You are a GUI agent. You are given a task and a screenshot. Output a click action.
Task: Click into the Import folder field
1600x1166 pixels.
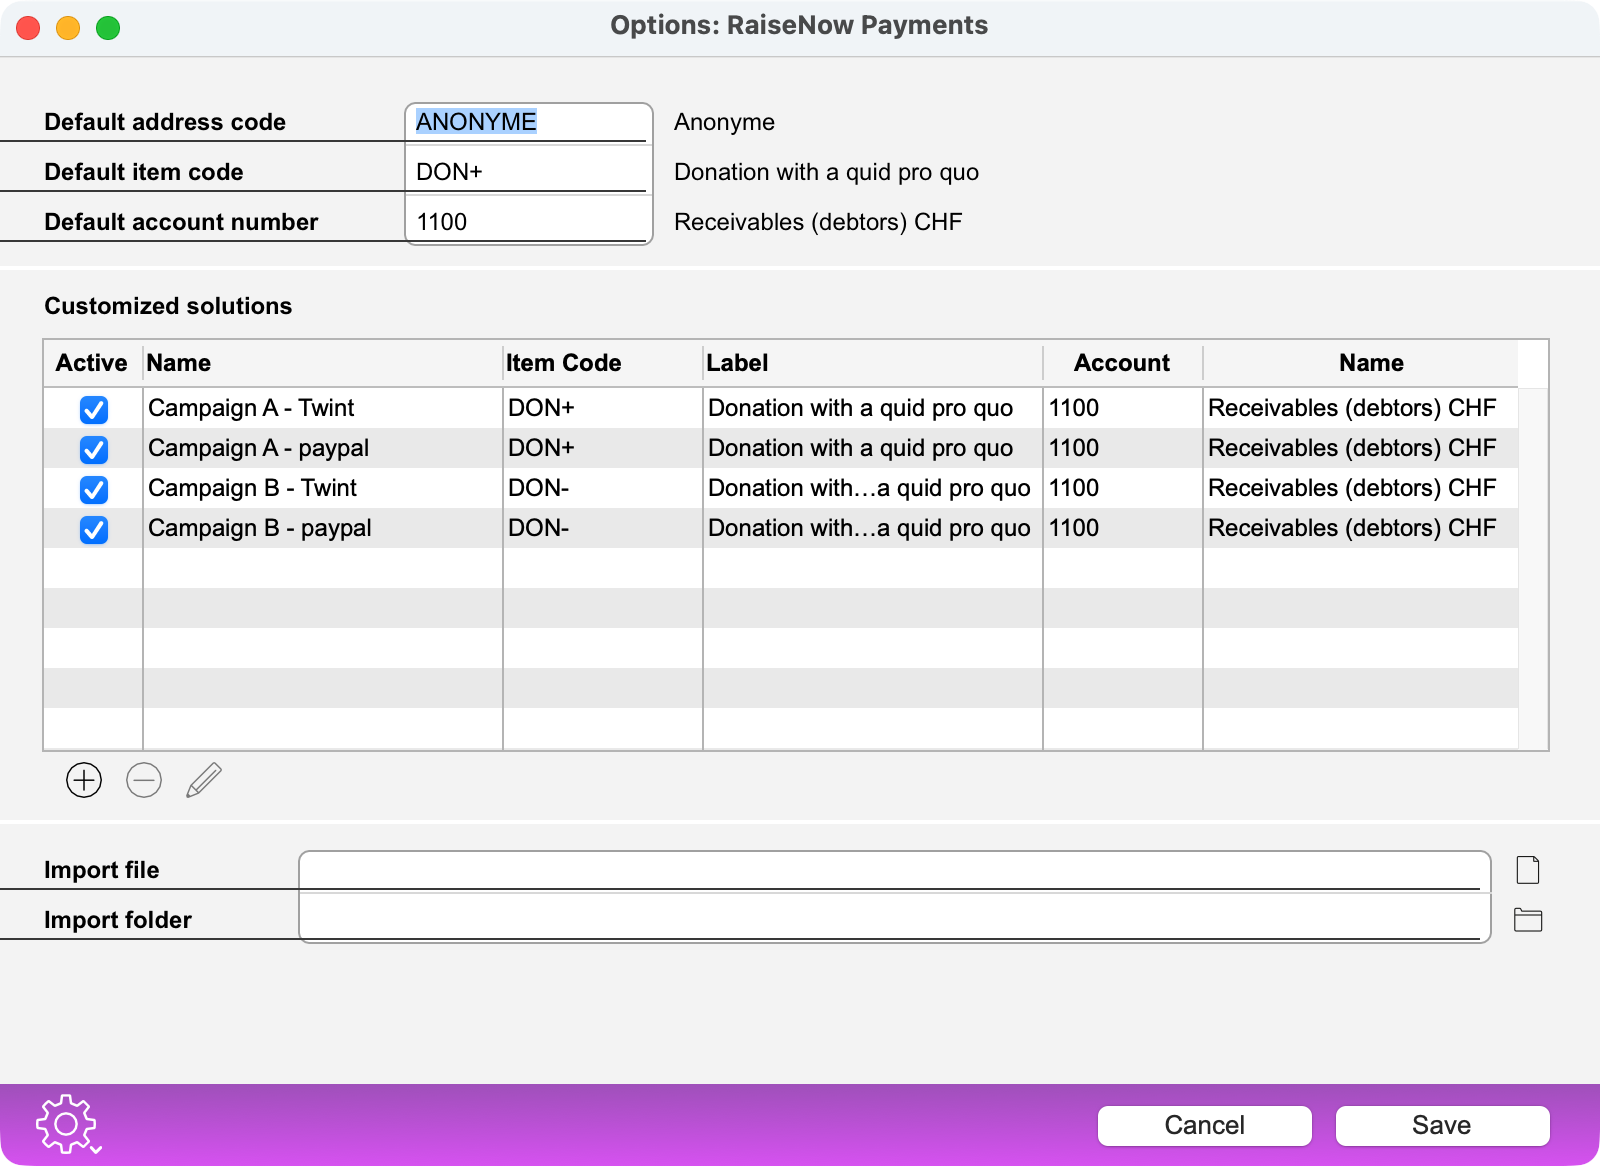[x=893, y=920]
